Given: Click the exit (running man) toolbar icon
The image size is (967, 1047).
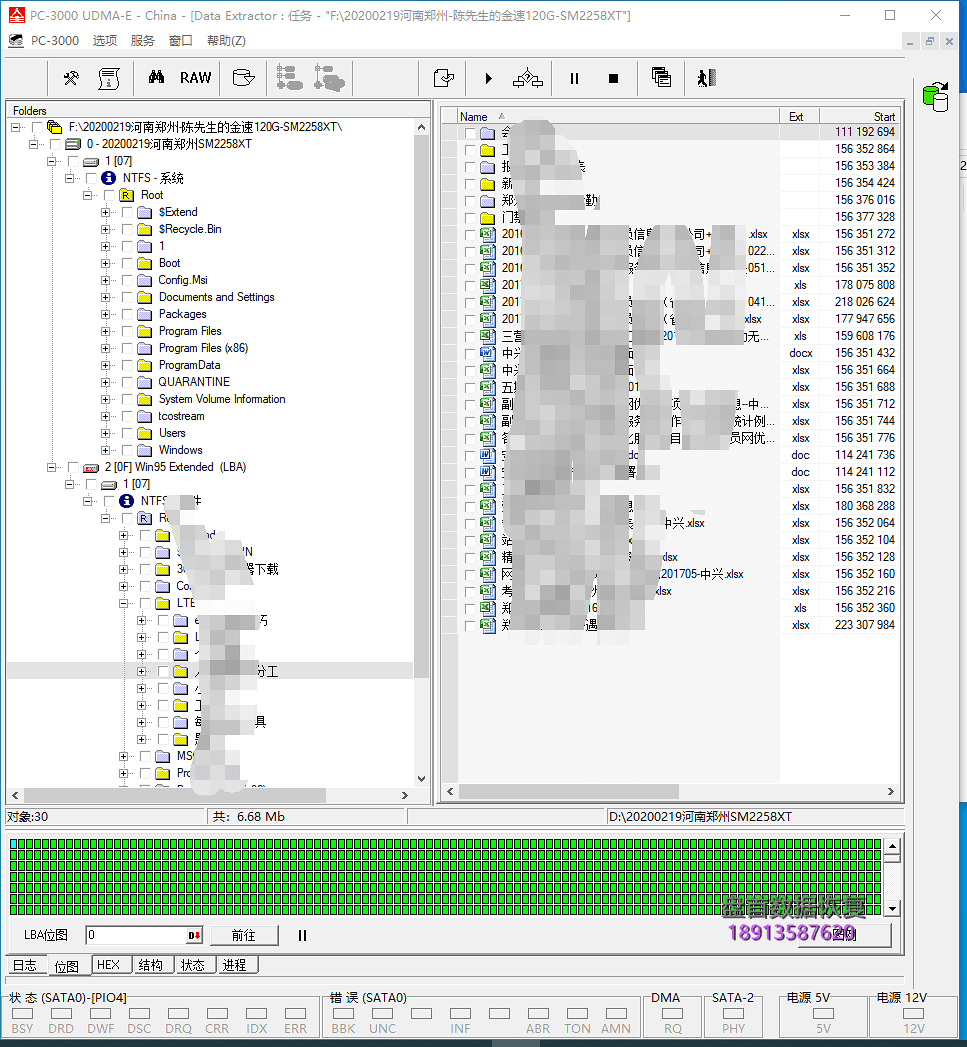Looking at the screenshot, I should [x=707, y=78].
